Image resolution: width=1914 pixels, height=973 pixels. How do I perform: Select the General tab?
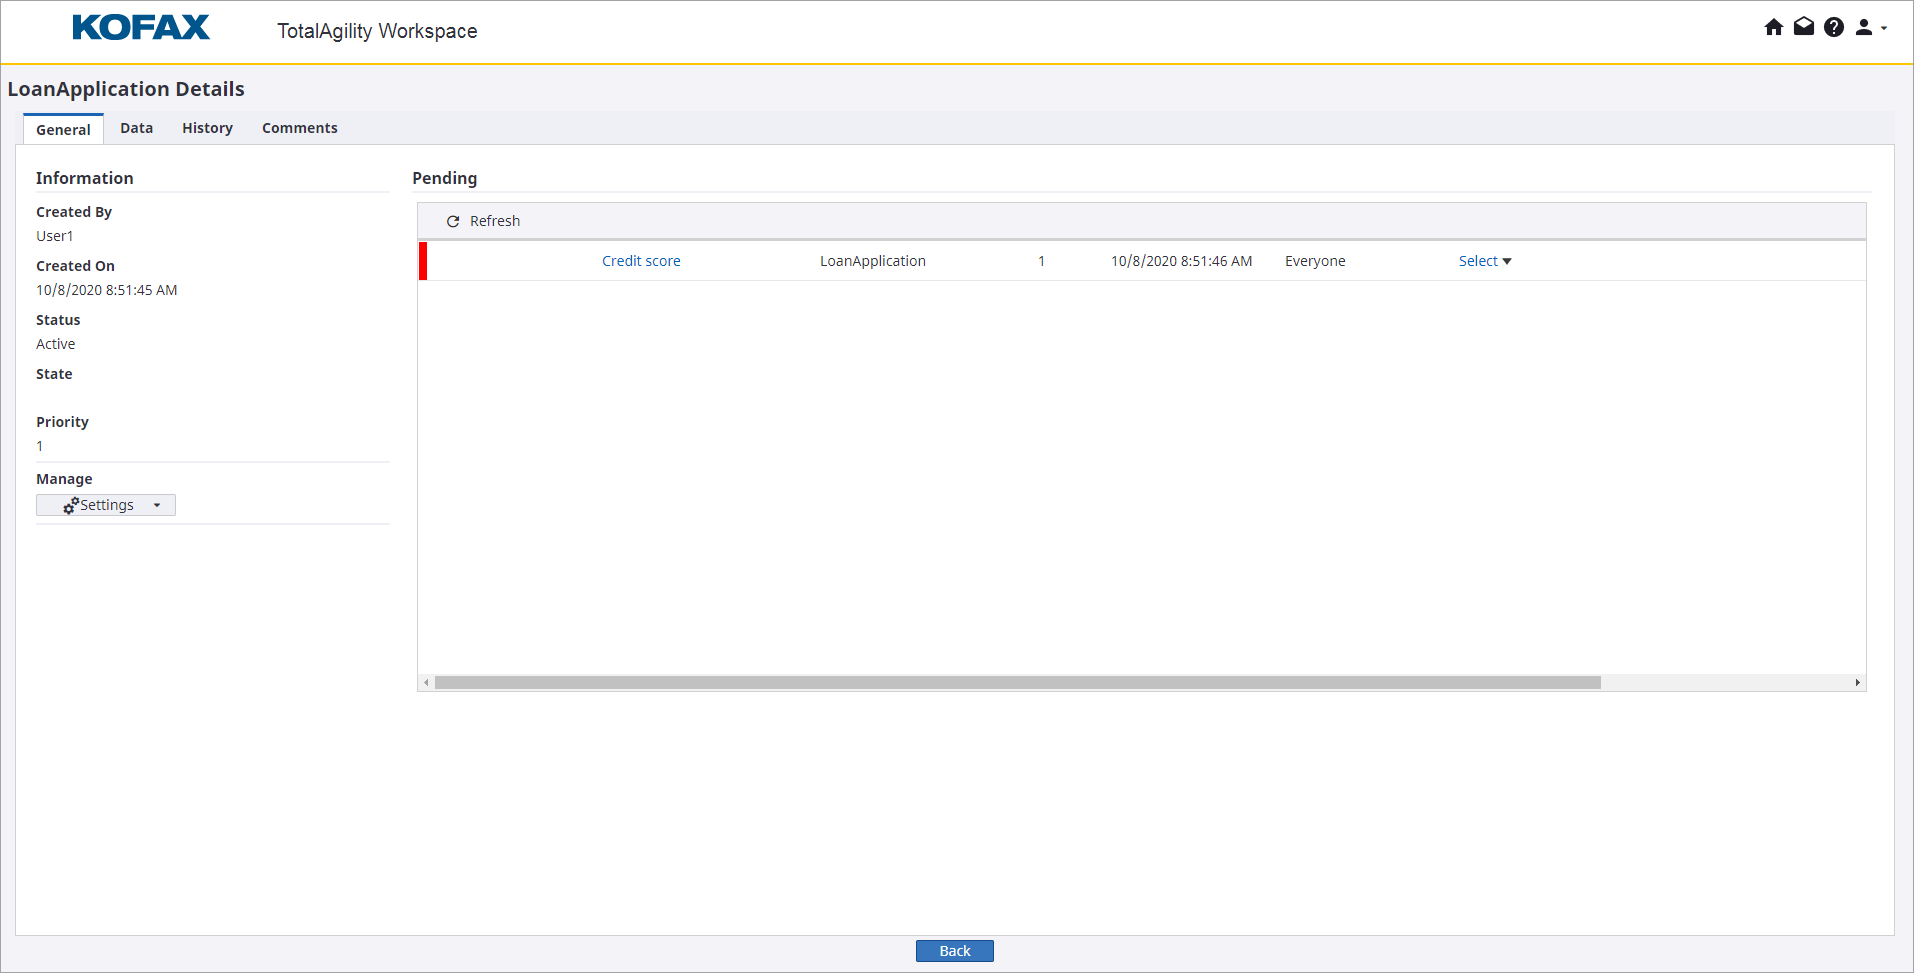[x=63, y=129]
